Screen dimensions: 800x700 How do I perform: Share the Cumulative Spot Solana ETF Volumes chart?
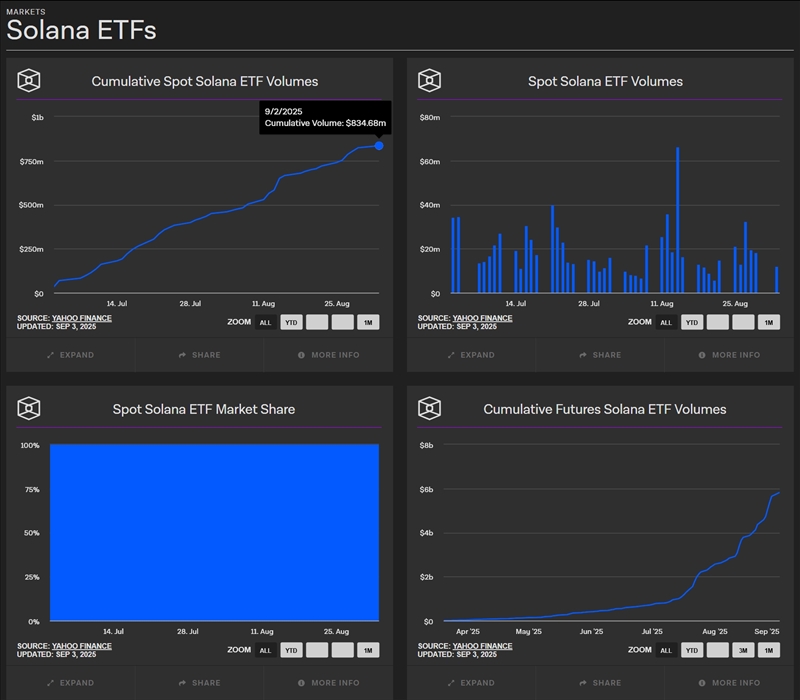coord(199,355)
